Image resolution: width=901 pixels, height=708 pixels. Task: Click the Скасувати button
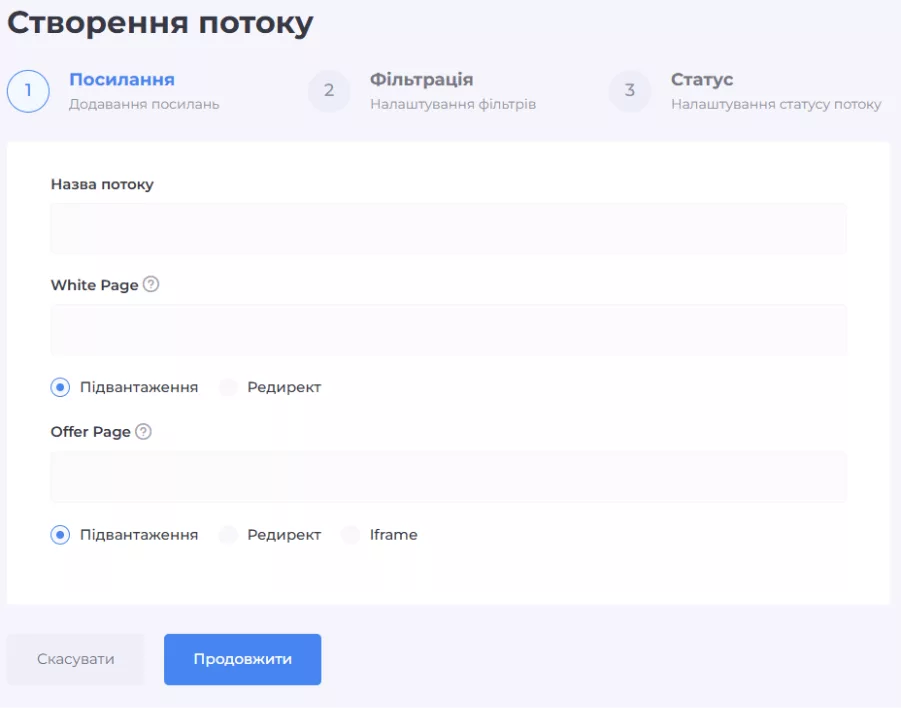point(76,659)
